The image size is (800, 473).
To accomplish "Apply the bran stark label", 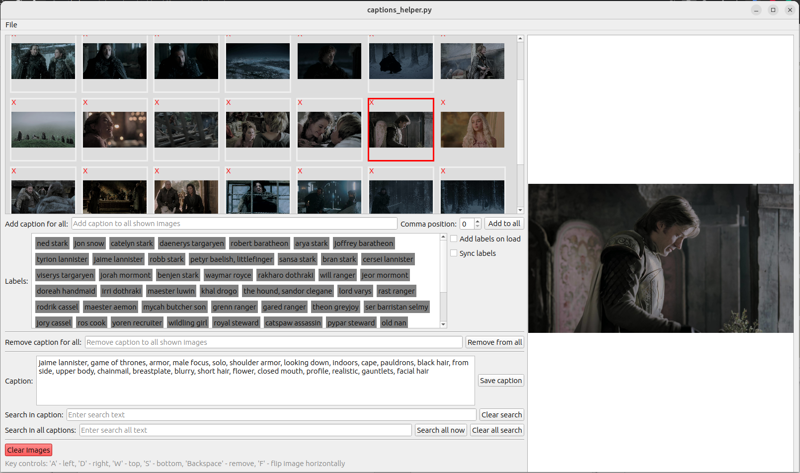I will [x=339, y=259].
